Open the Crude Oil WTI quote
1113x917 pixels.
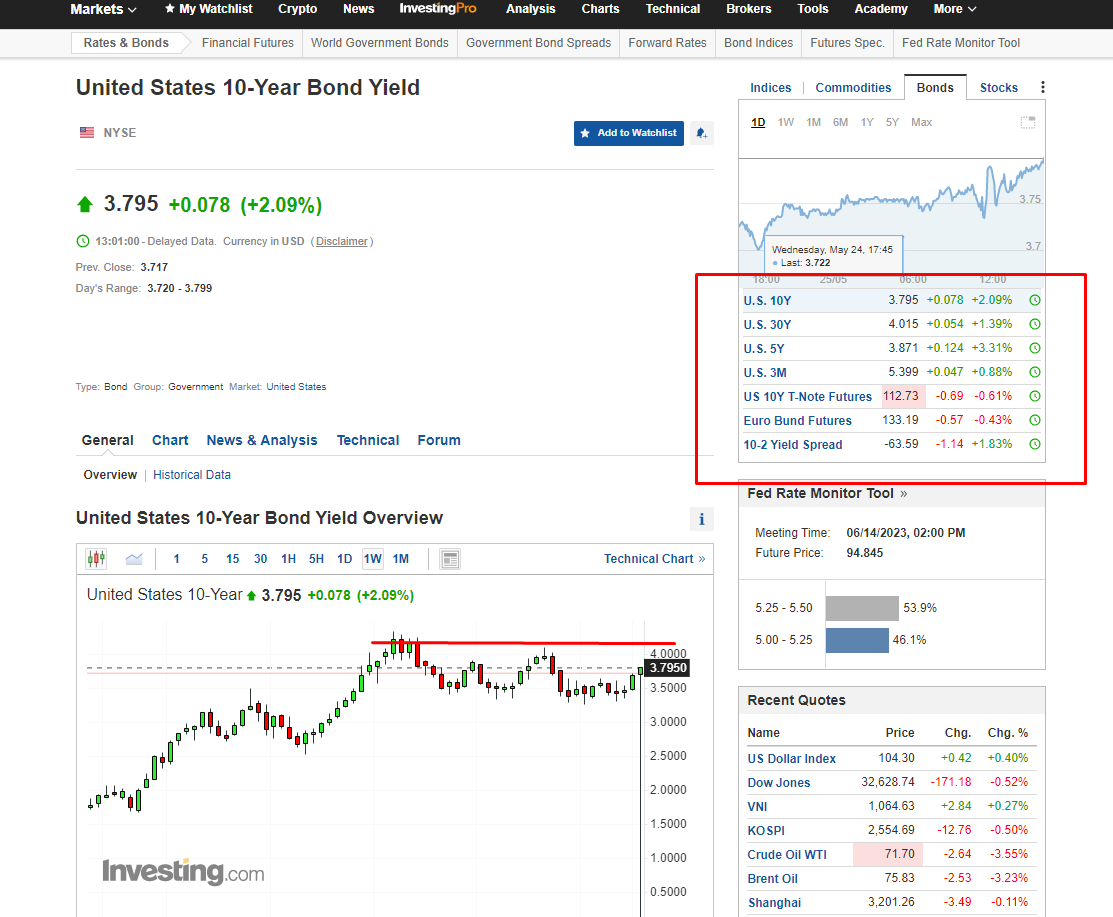(x=786, y=855)
